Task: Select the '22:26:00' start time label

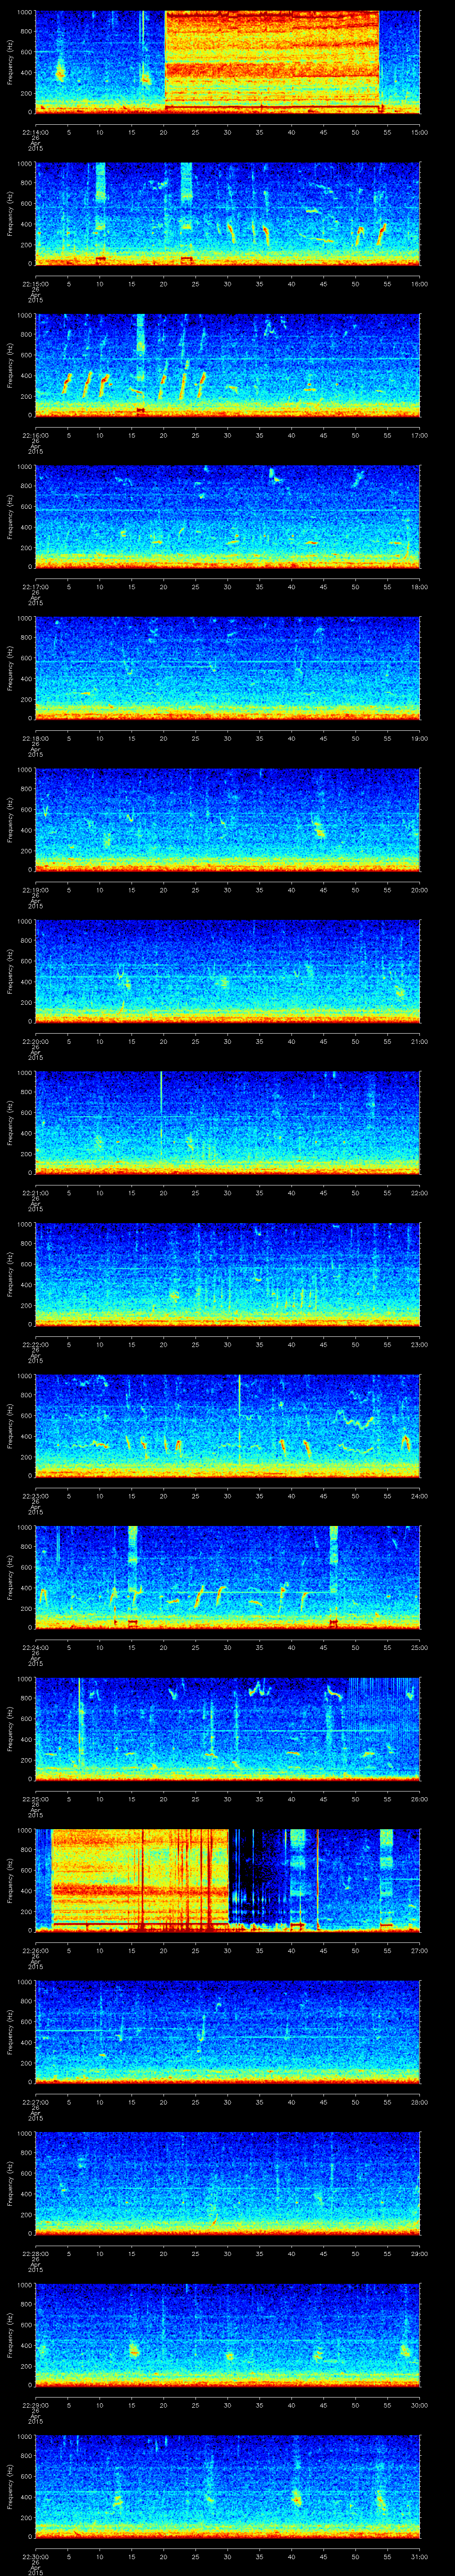Action: (x=35, y=1950)
